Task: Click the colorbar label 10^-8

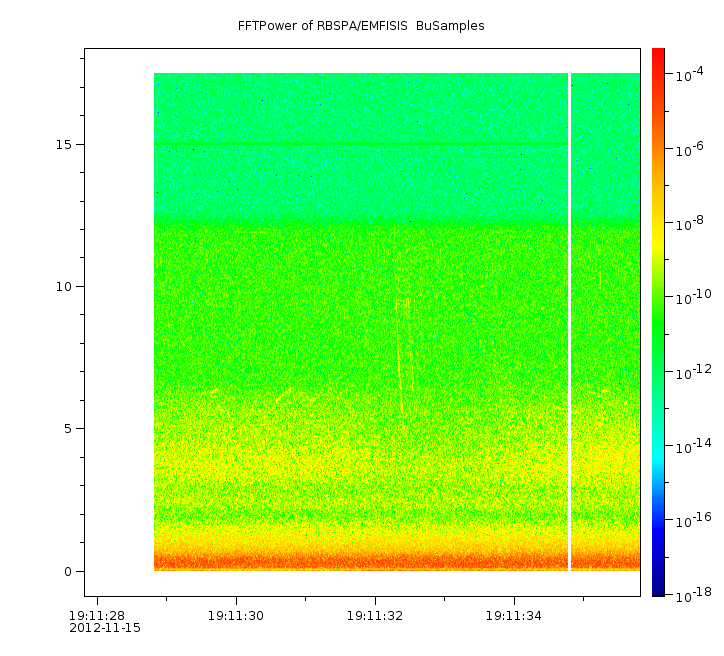Action: click(x=689, y=223)
